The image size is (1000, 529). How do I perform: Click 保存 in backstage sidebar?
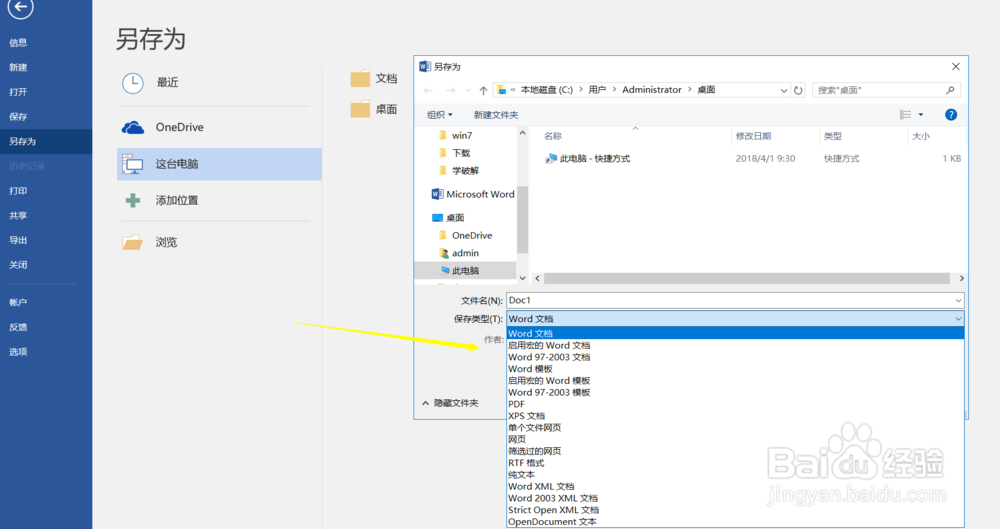(x=18, y=117)
